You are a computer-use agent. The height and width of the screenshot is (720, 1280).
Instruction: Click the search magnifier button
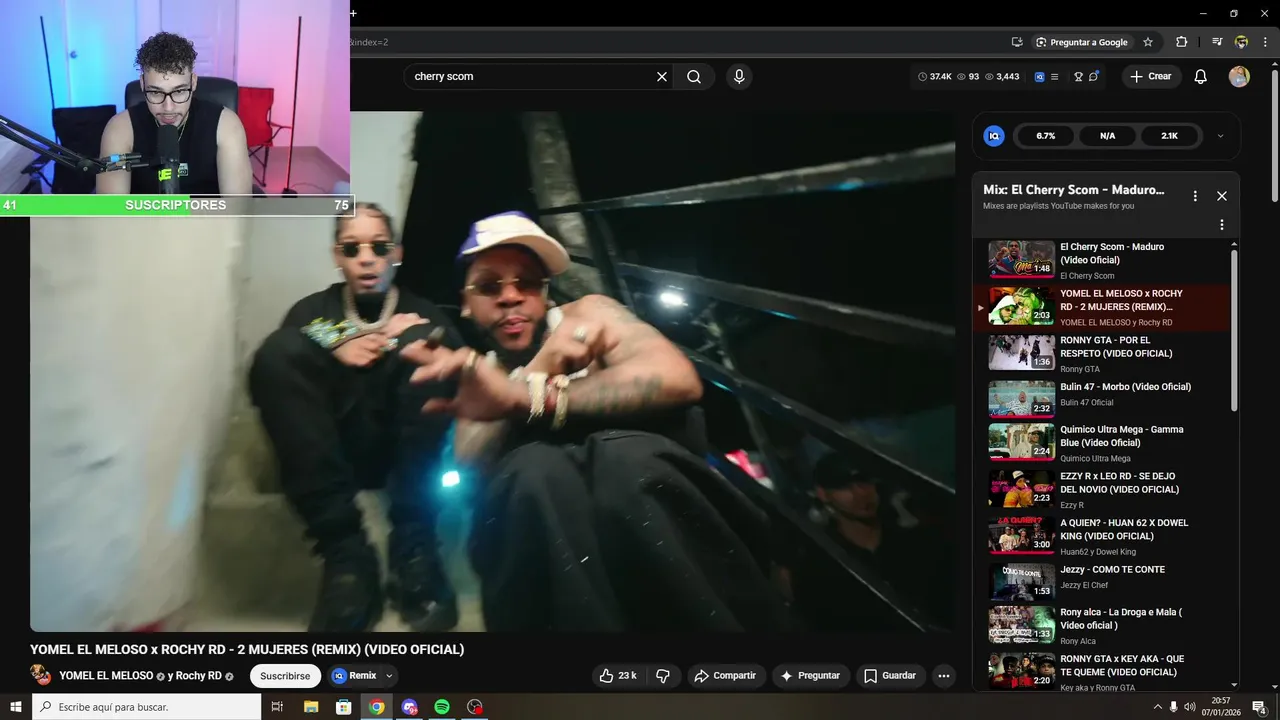pyautogui.click(x=694, y=77)
